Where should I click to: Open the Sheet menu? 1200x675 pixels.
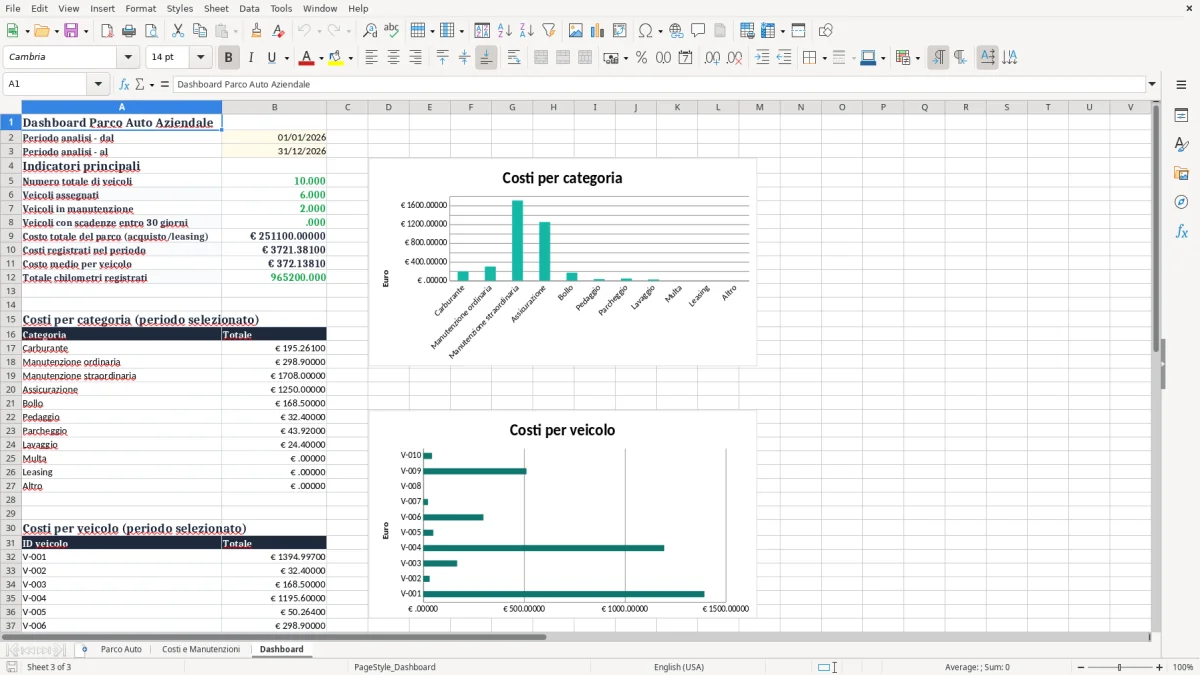216,8
